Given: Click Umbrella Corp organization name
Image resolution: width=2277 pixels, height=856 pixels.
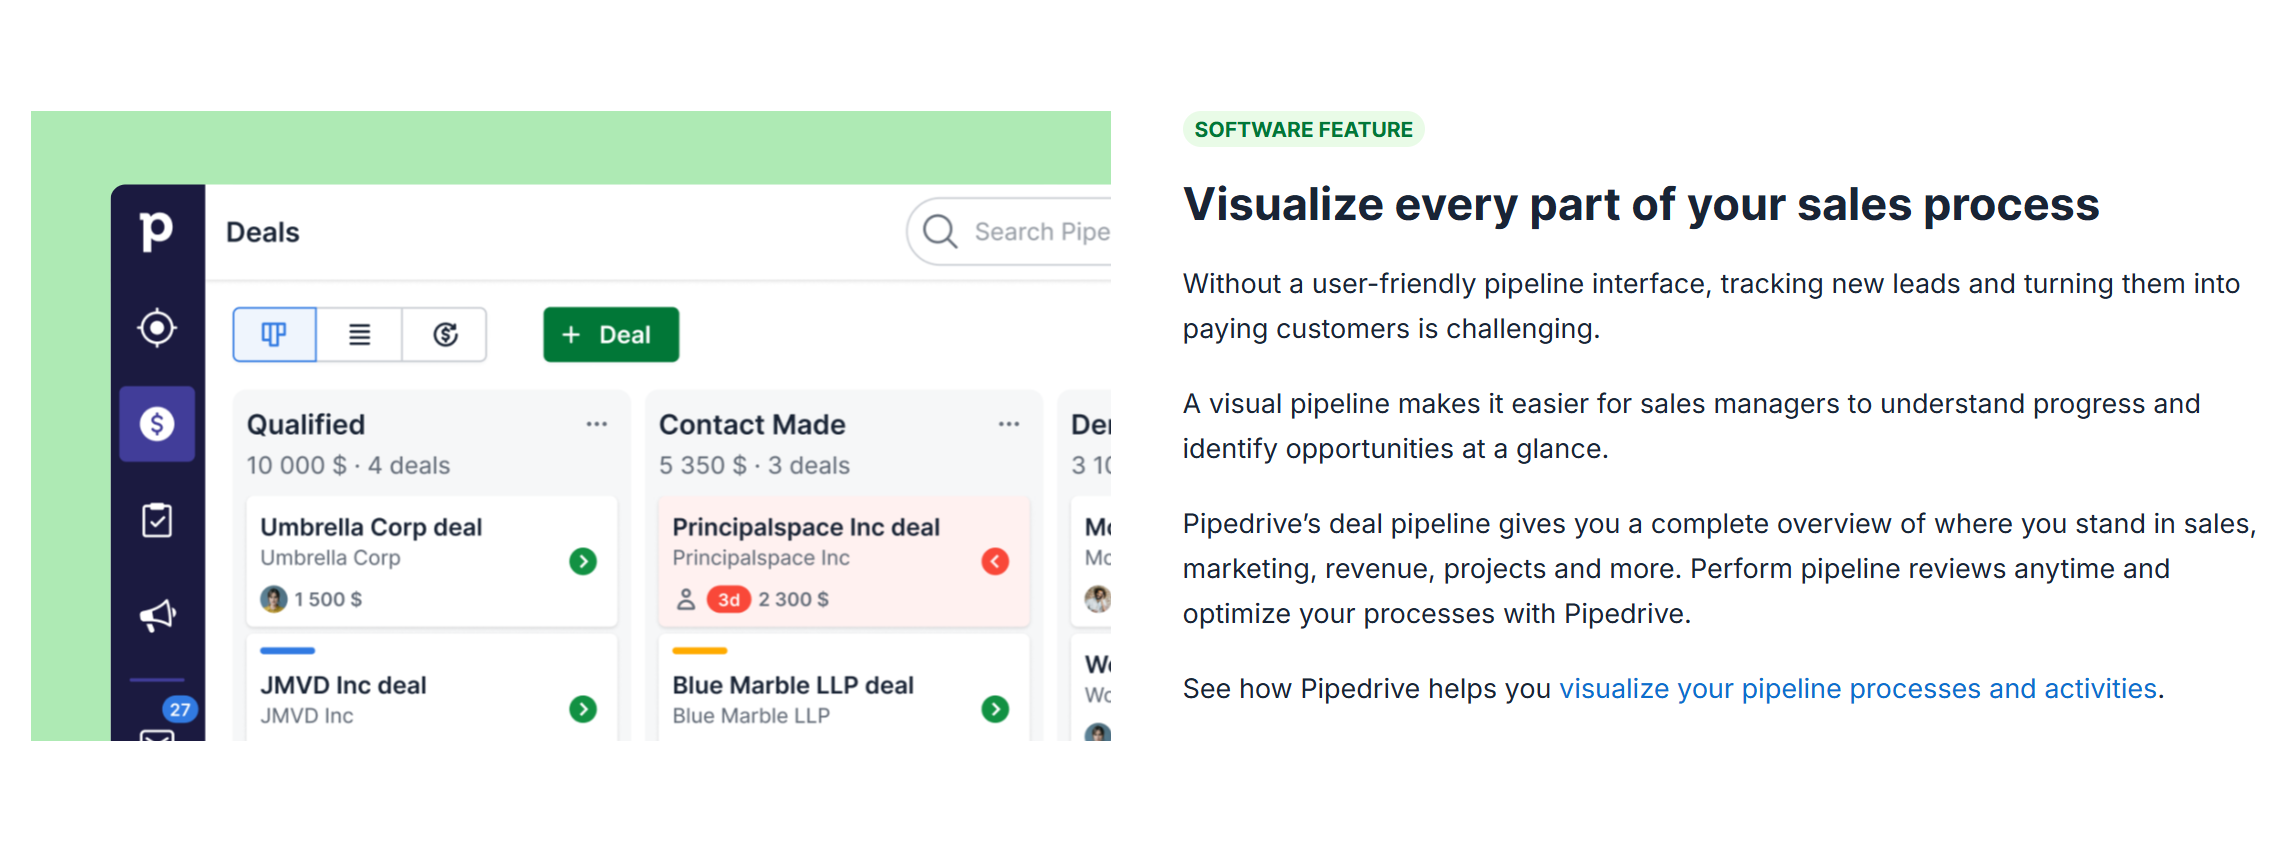Looking at the screenshot, I should point(330,558).
